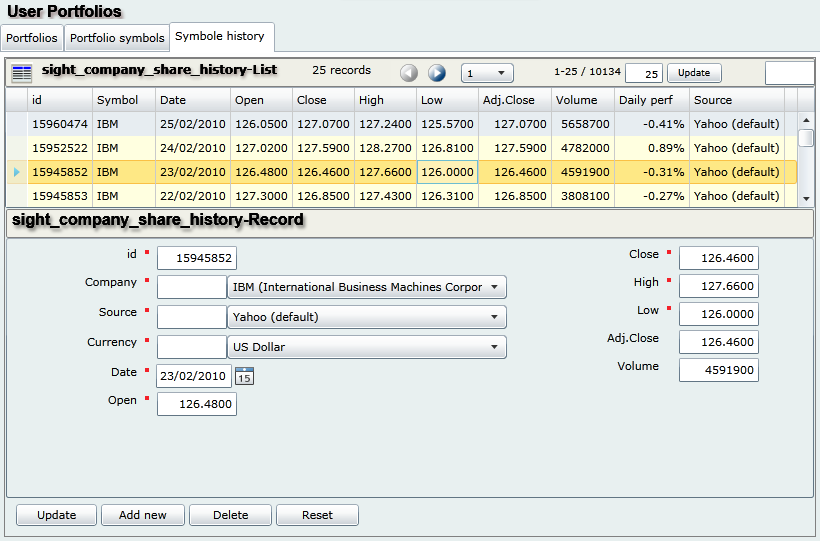Viewport: 820px width, 541px height.
Task: Click Daily perf cell 0.89%
Action: click(652, 148)
